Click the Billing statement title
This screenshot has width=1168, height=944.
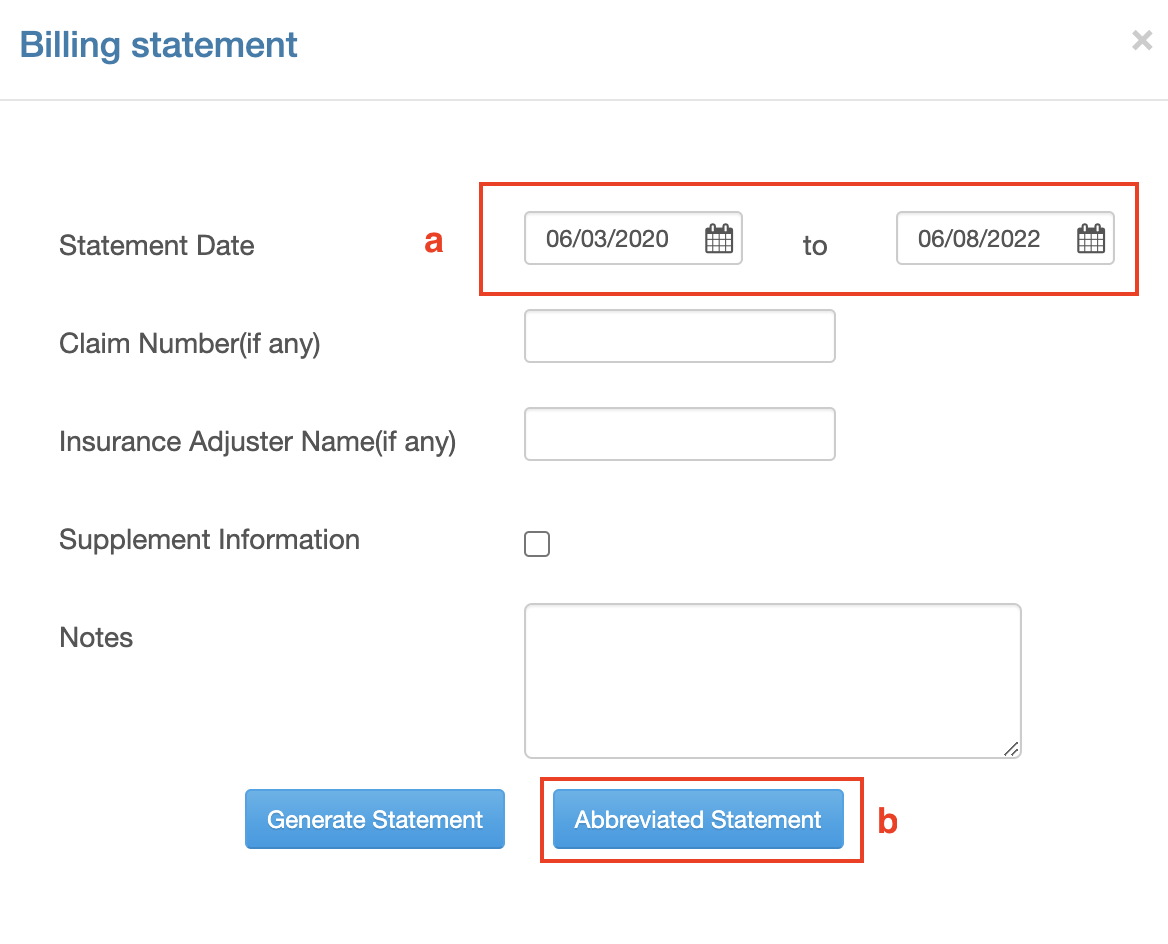(x=157, y=44)
